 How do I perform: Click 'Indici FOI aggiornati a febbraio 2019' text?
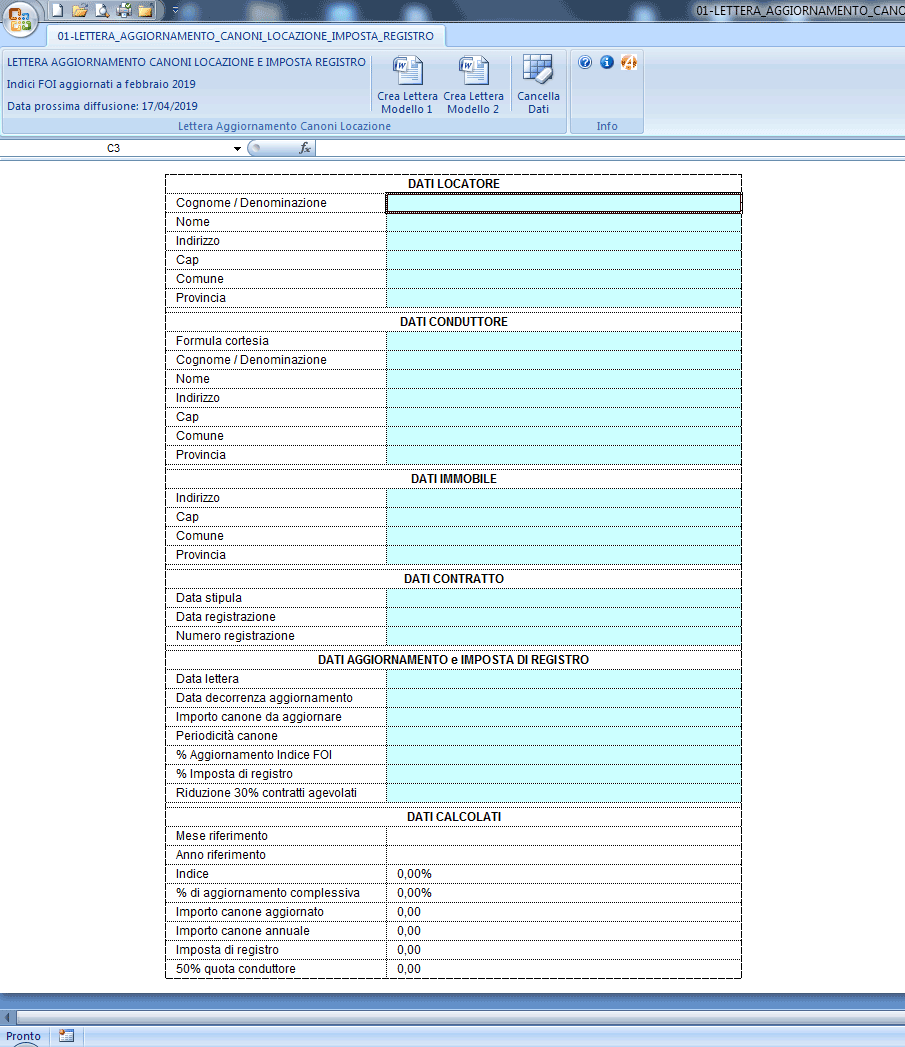pos(101,84)
